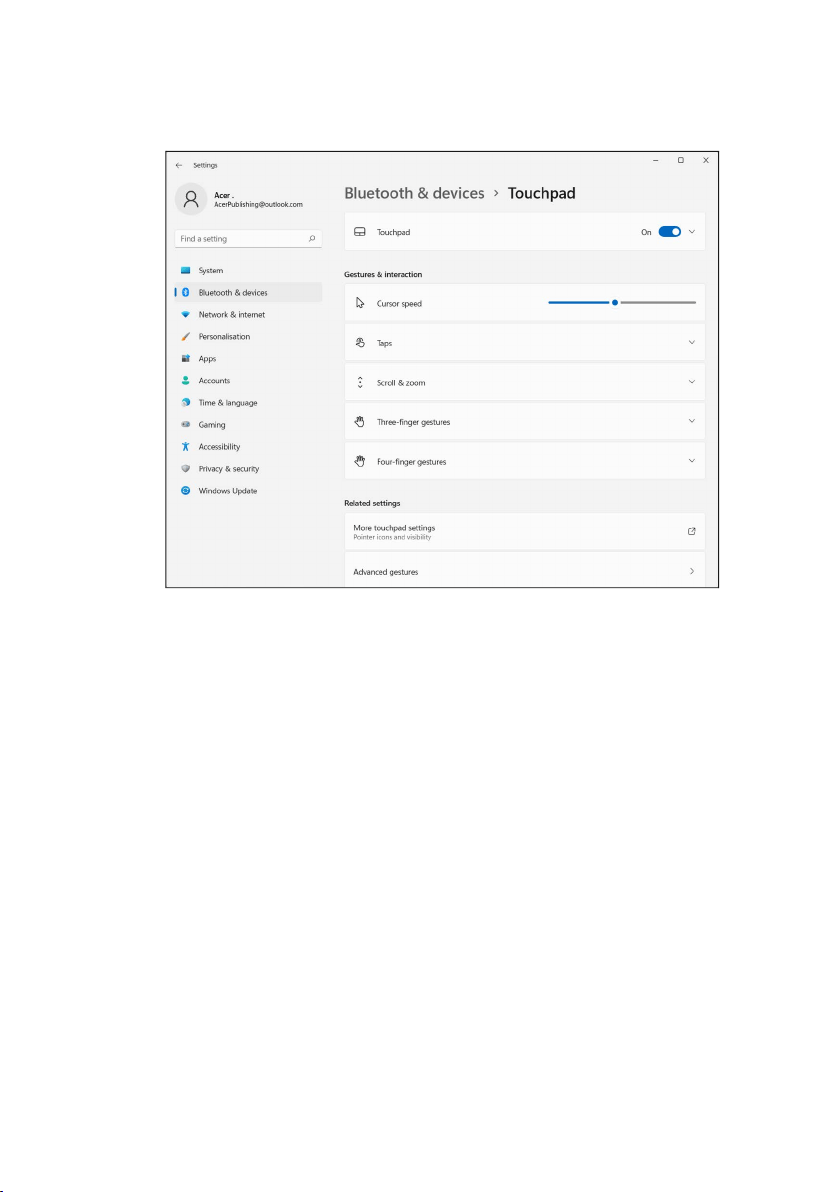Click the Accounts person icon
Image resolution: width=840 pixels, height=1192 pixels.
[185, 380]
